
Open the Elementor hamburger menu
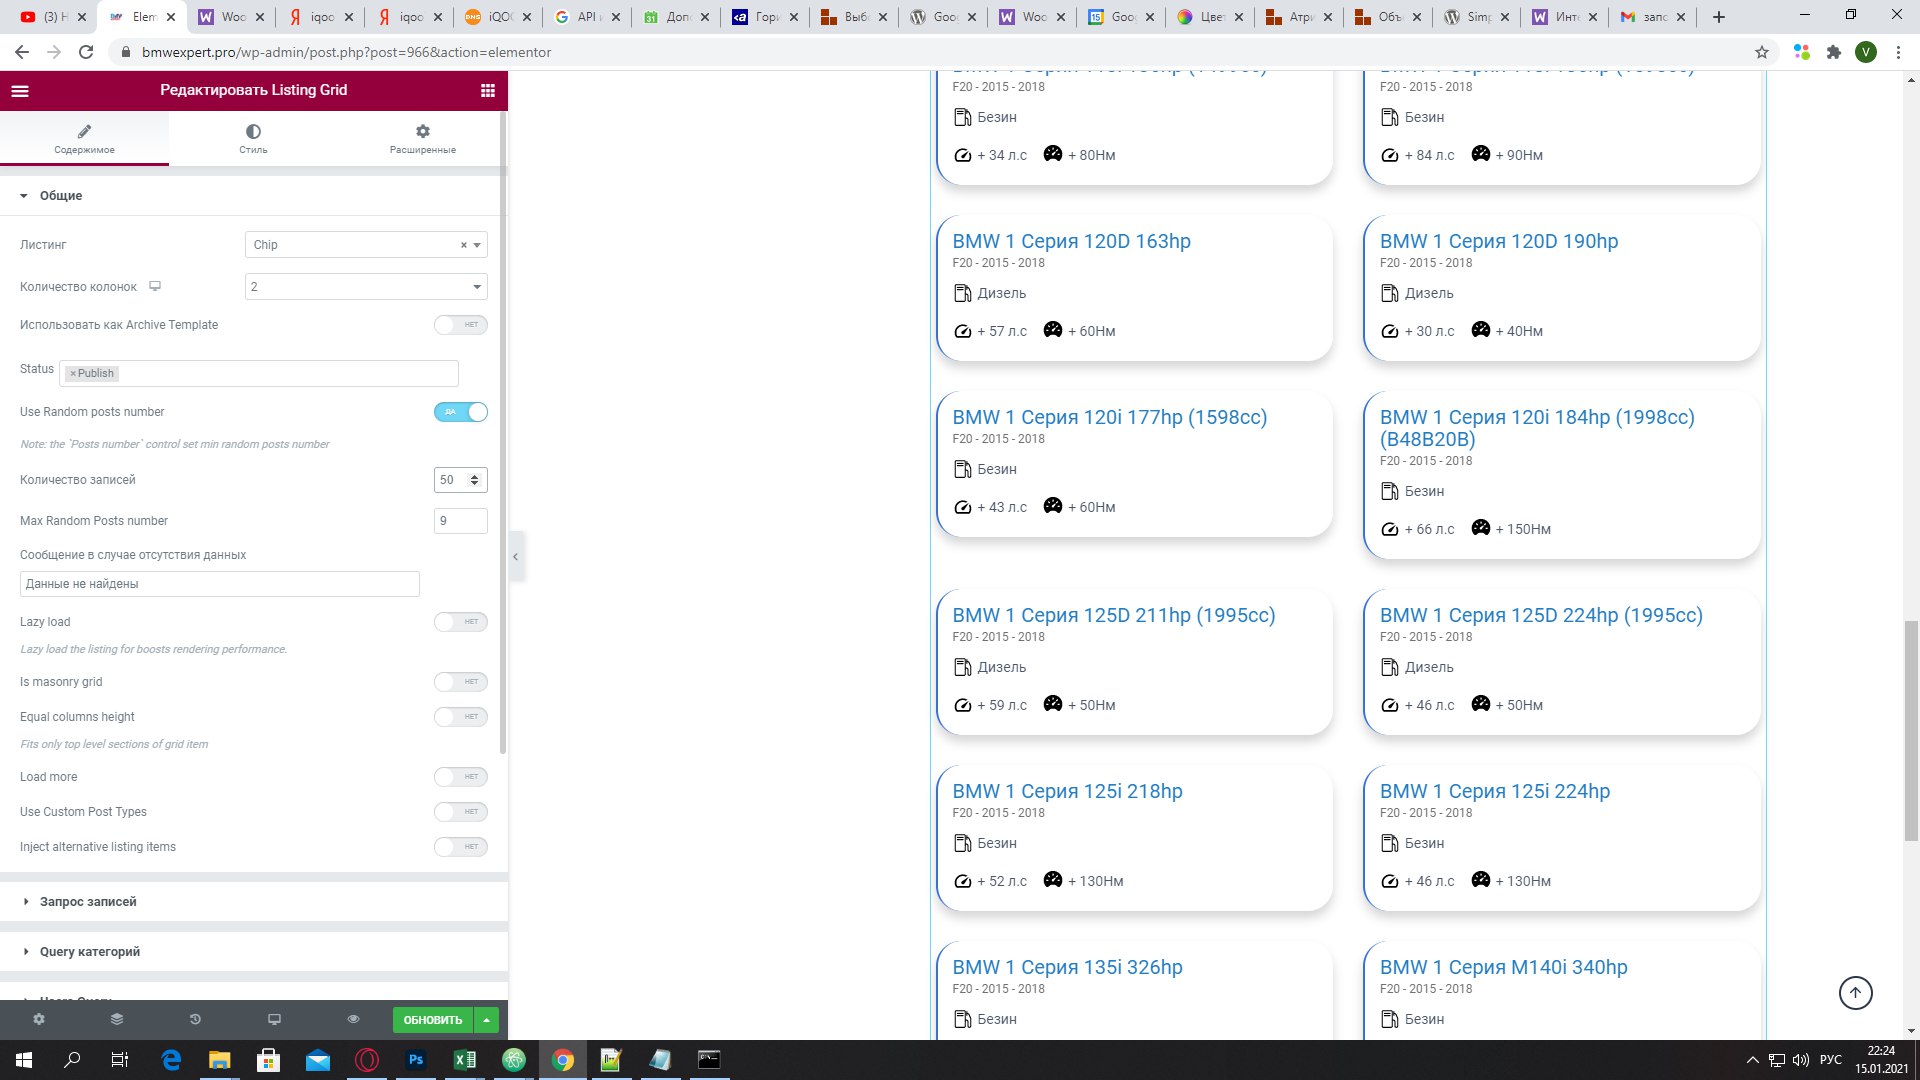click(x=20, y=90)
